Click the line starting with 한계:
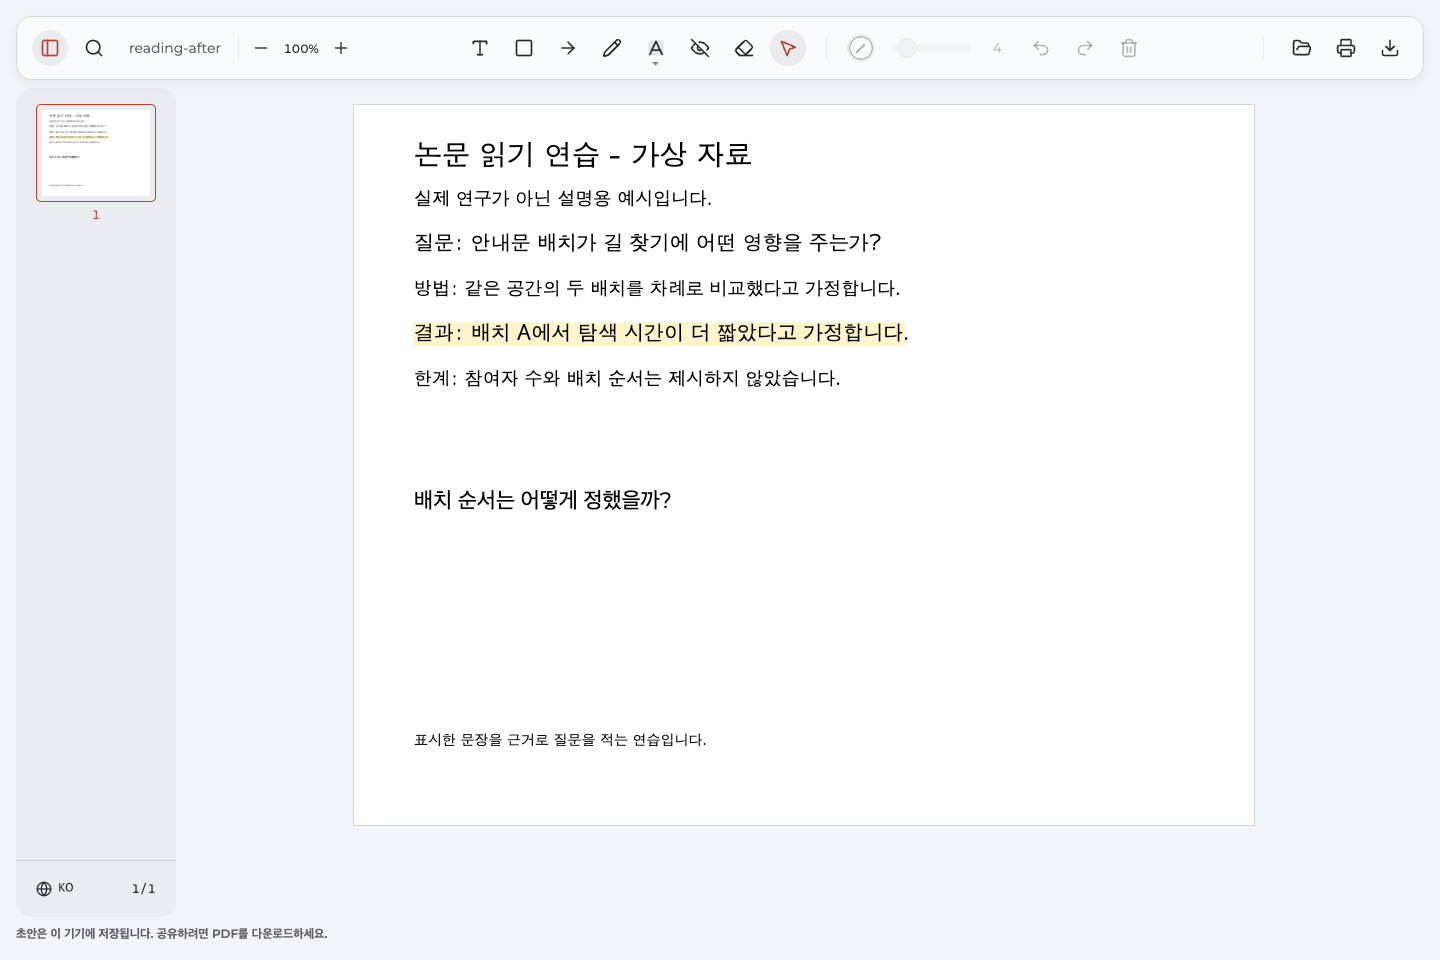The width and height of the screenshot is (1440, 960). (627, 378)
